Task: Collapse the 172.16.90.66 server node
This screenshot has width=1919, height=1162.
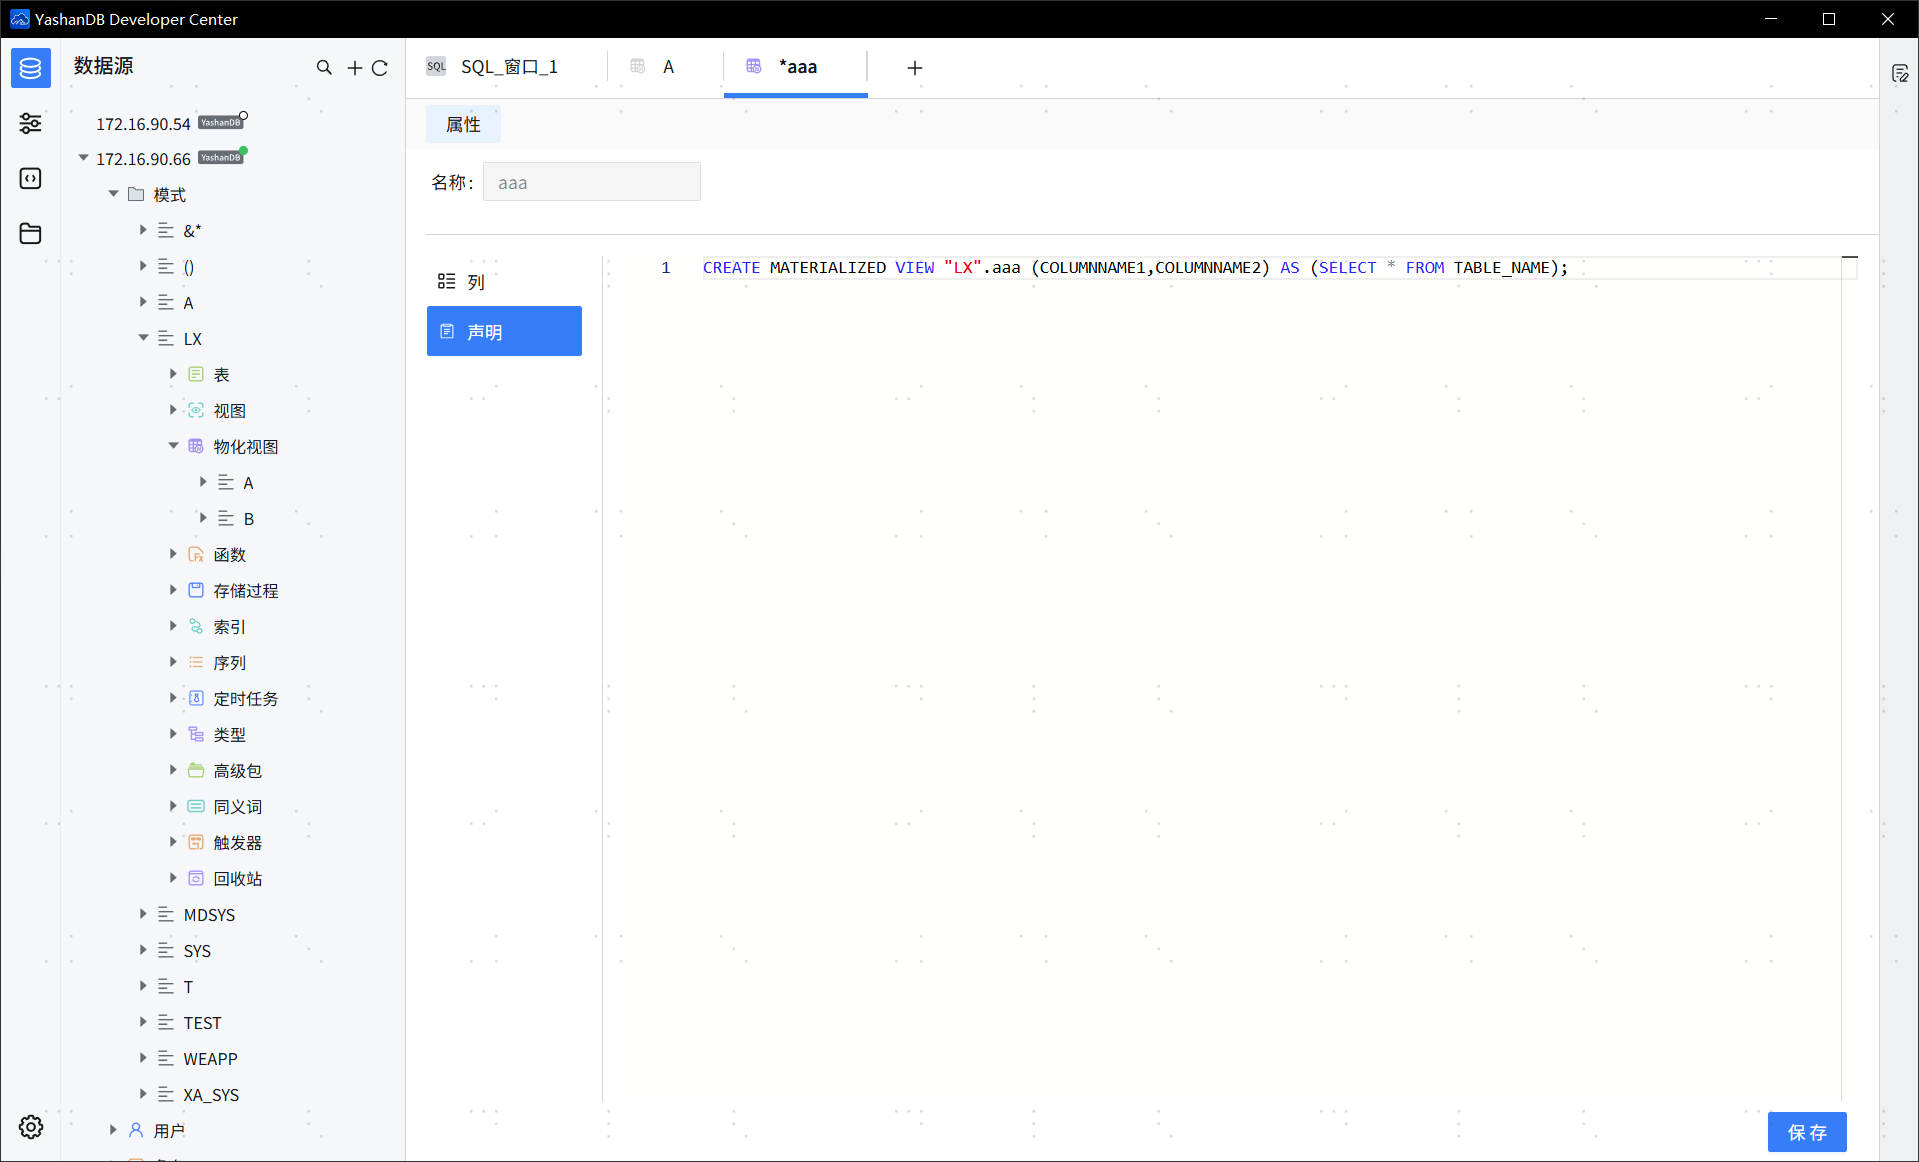Action: pyautogui.click(x=83, y=158)
